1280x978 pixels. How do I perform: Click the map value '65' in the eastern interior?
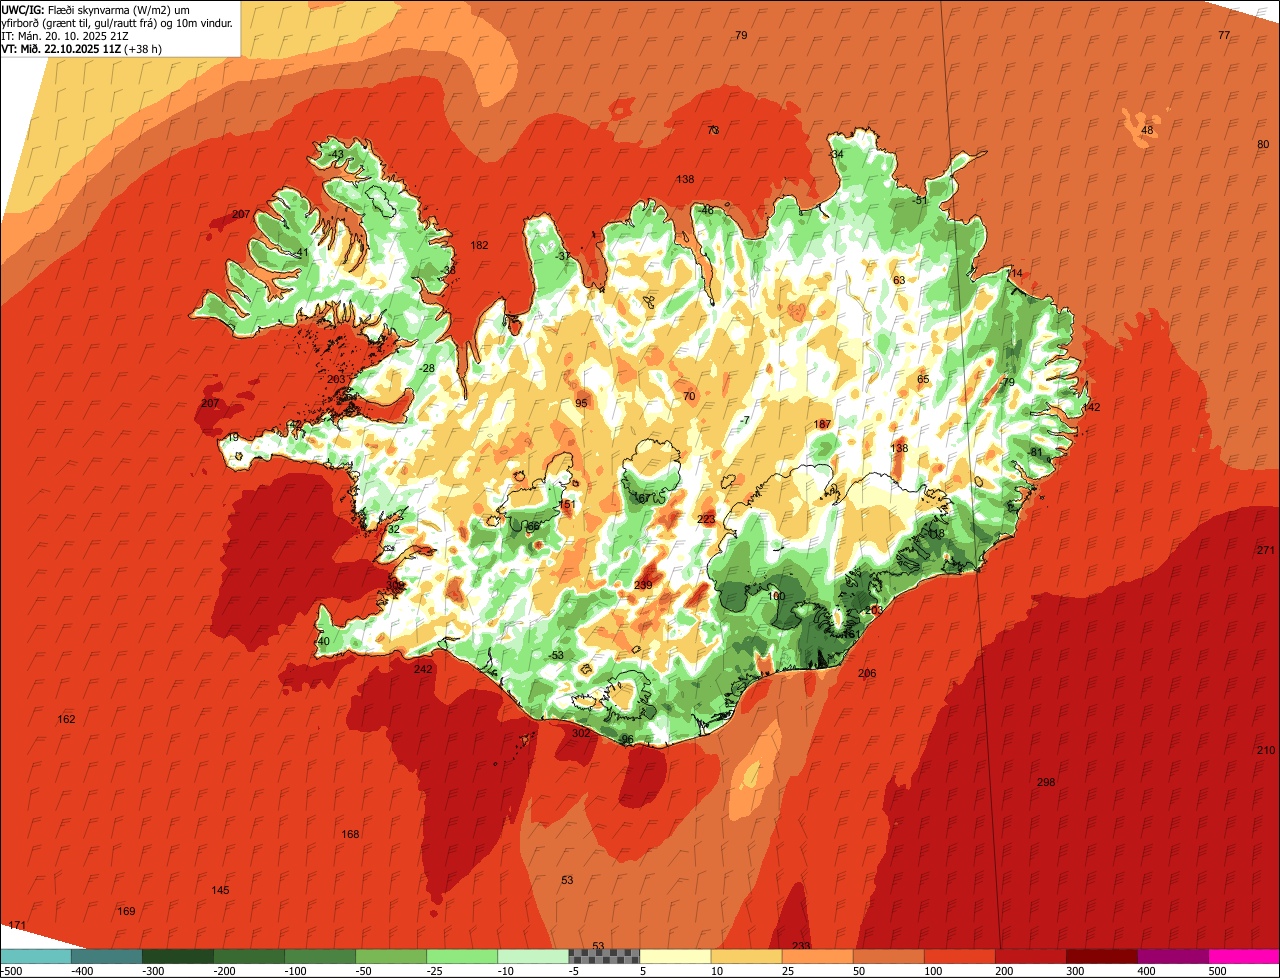[923, 379]
